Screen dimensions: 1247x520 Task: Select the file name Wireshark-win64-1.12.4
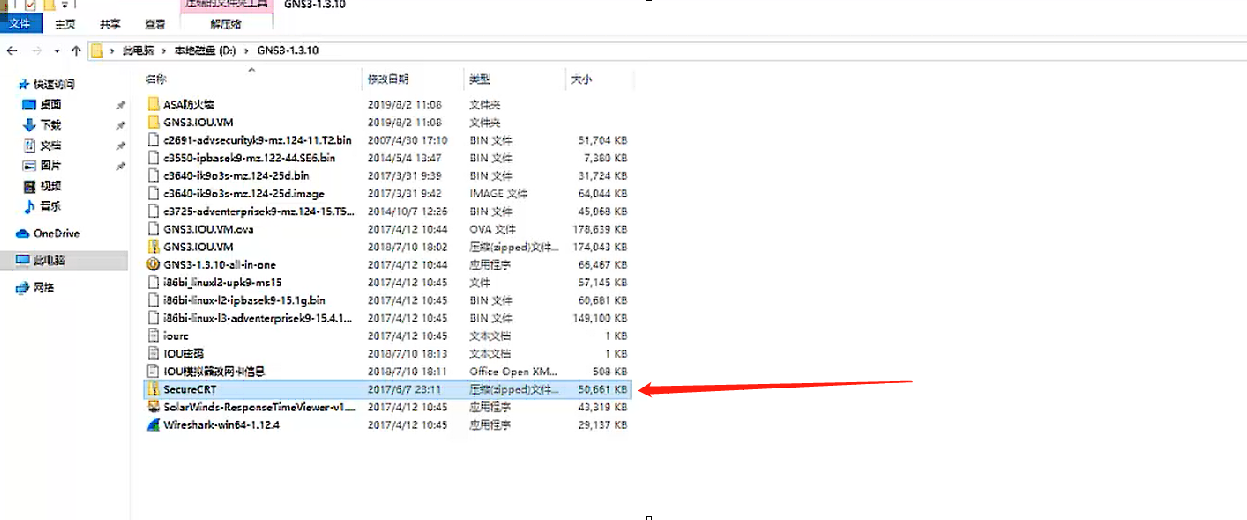tap(222, 425)
